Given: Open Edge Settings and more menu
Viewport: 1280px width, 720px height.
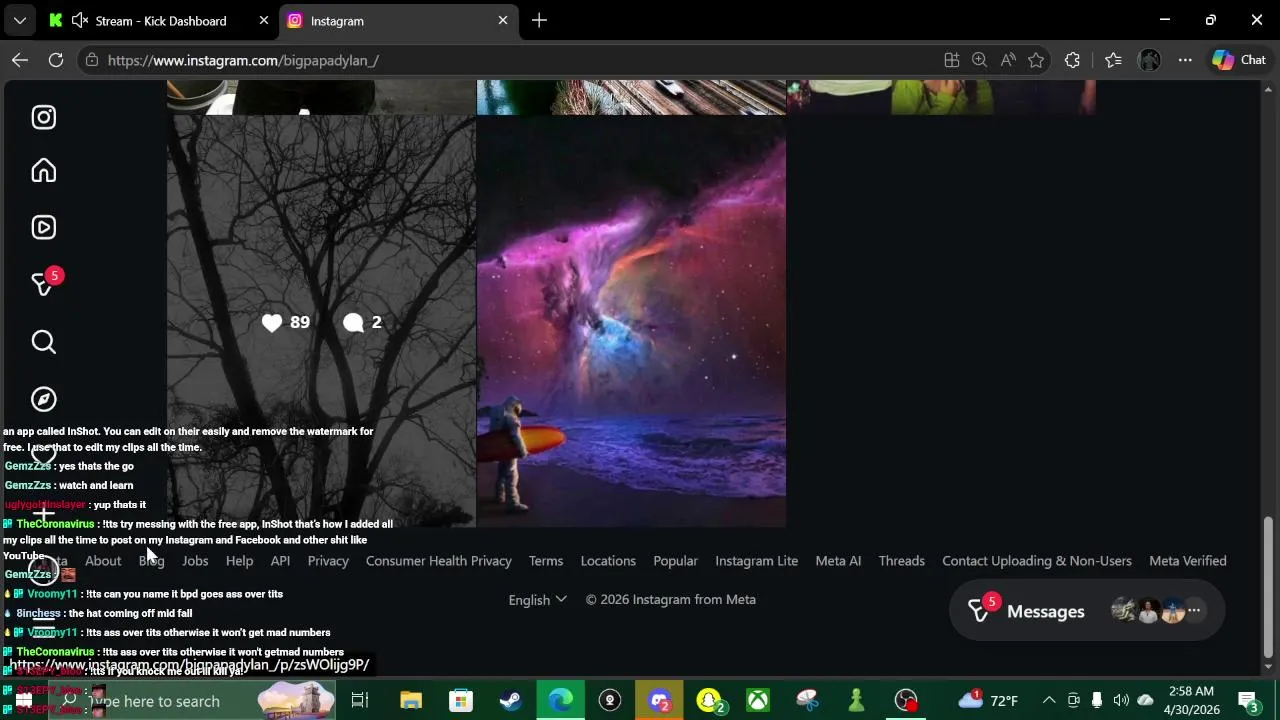Looking at the screenshot, I should click(1185, 60).
